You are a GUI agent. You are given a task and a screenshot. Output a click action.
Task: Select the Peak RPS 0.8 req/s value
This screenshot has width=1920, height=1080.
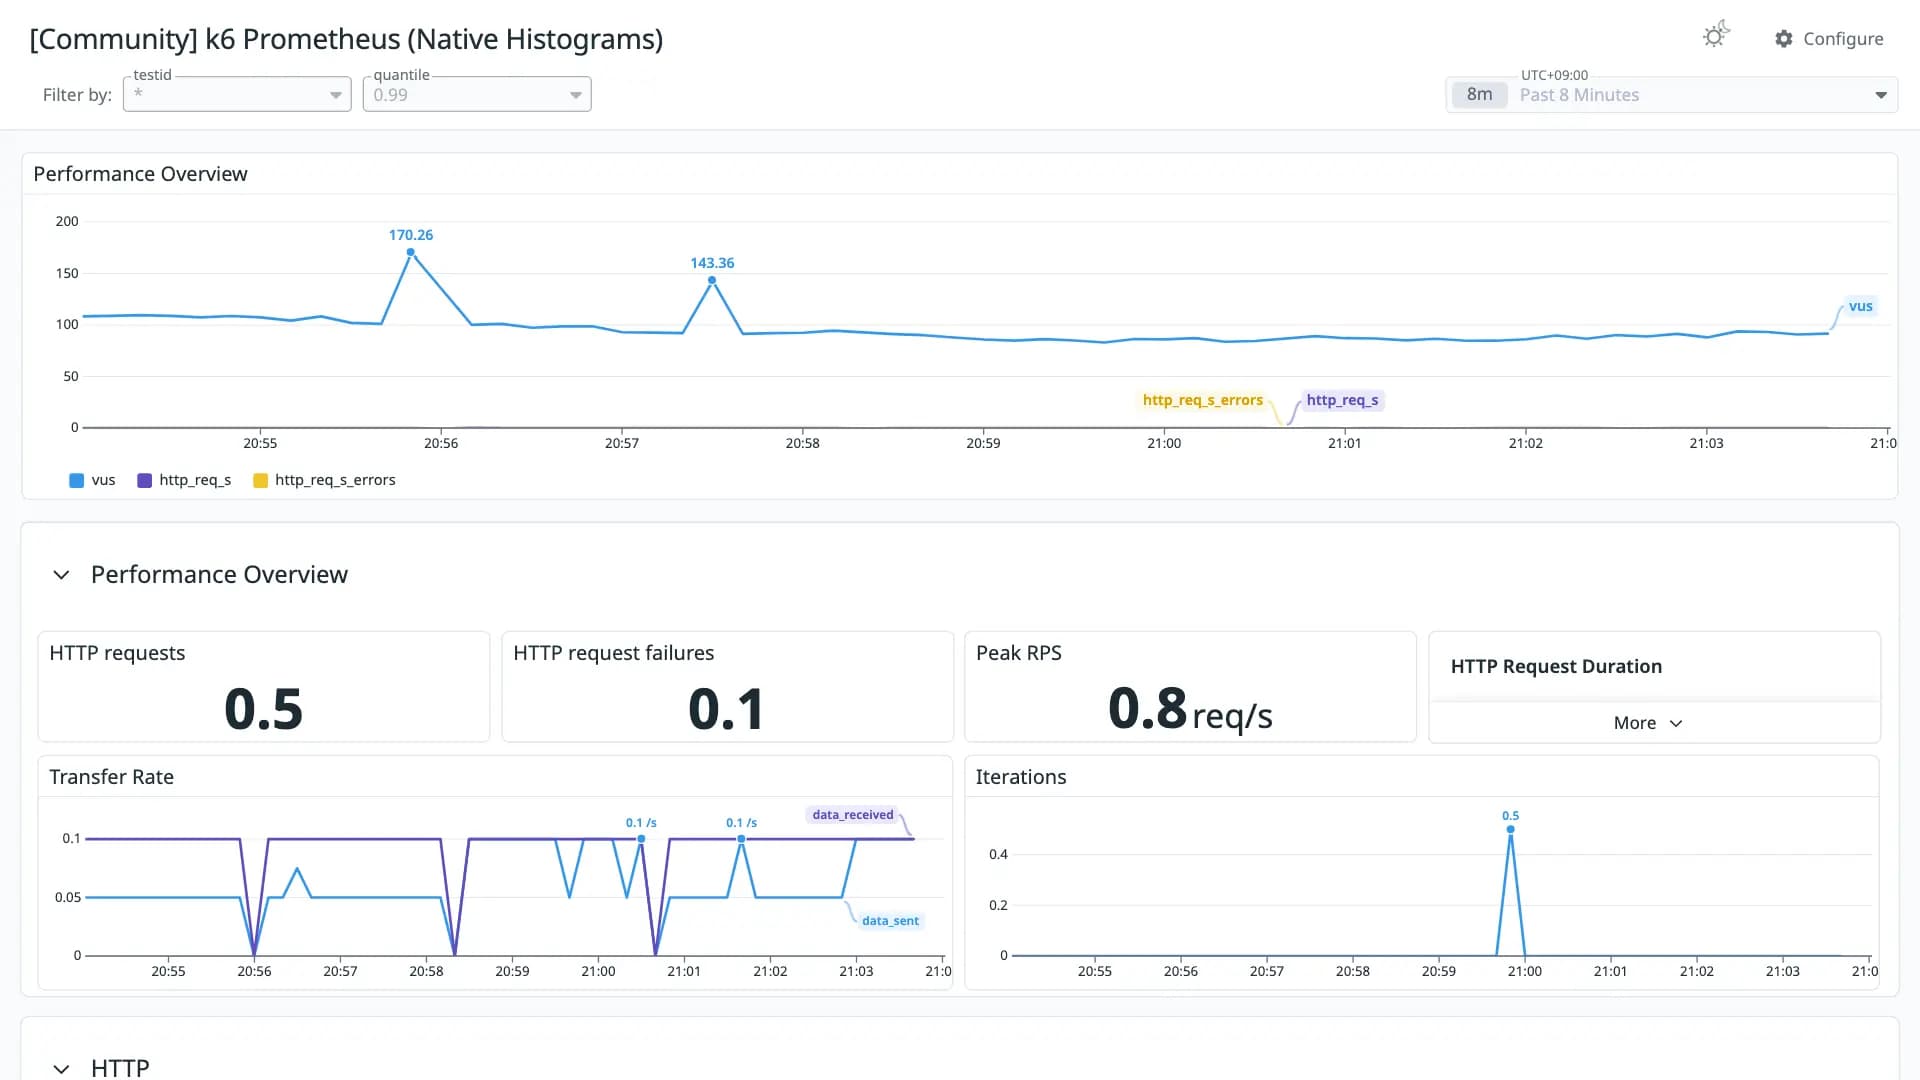[1190, 709]
